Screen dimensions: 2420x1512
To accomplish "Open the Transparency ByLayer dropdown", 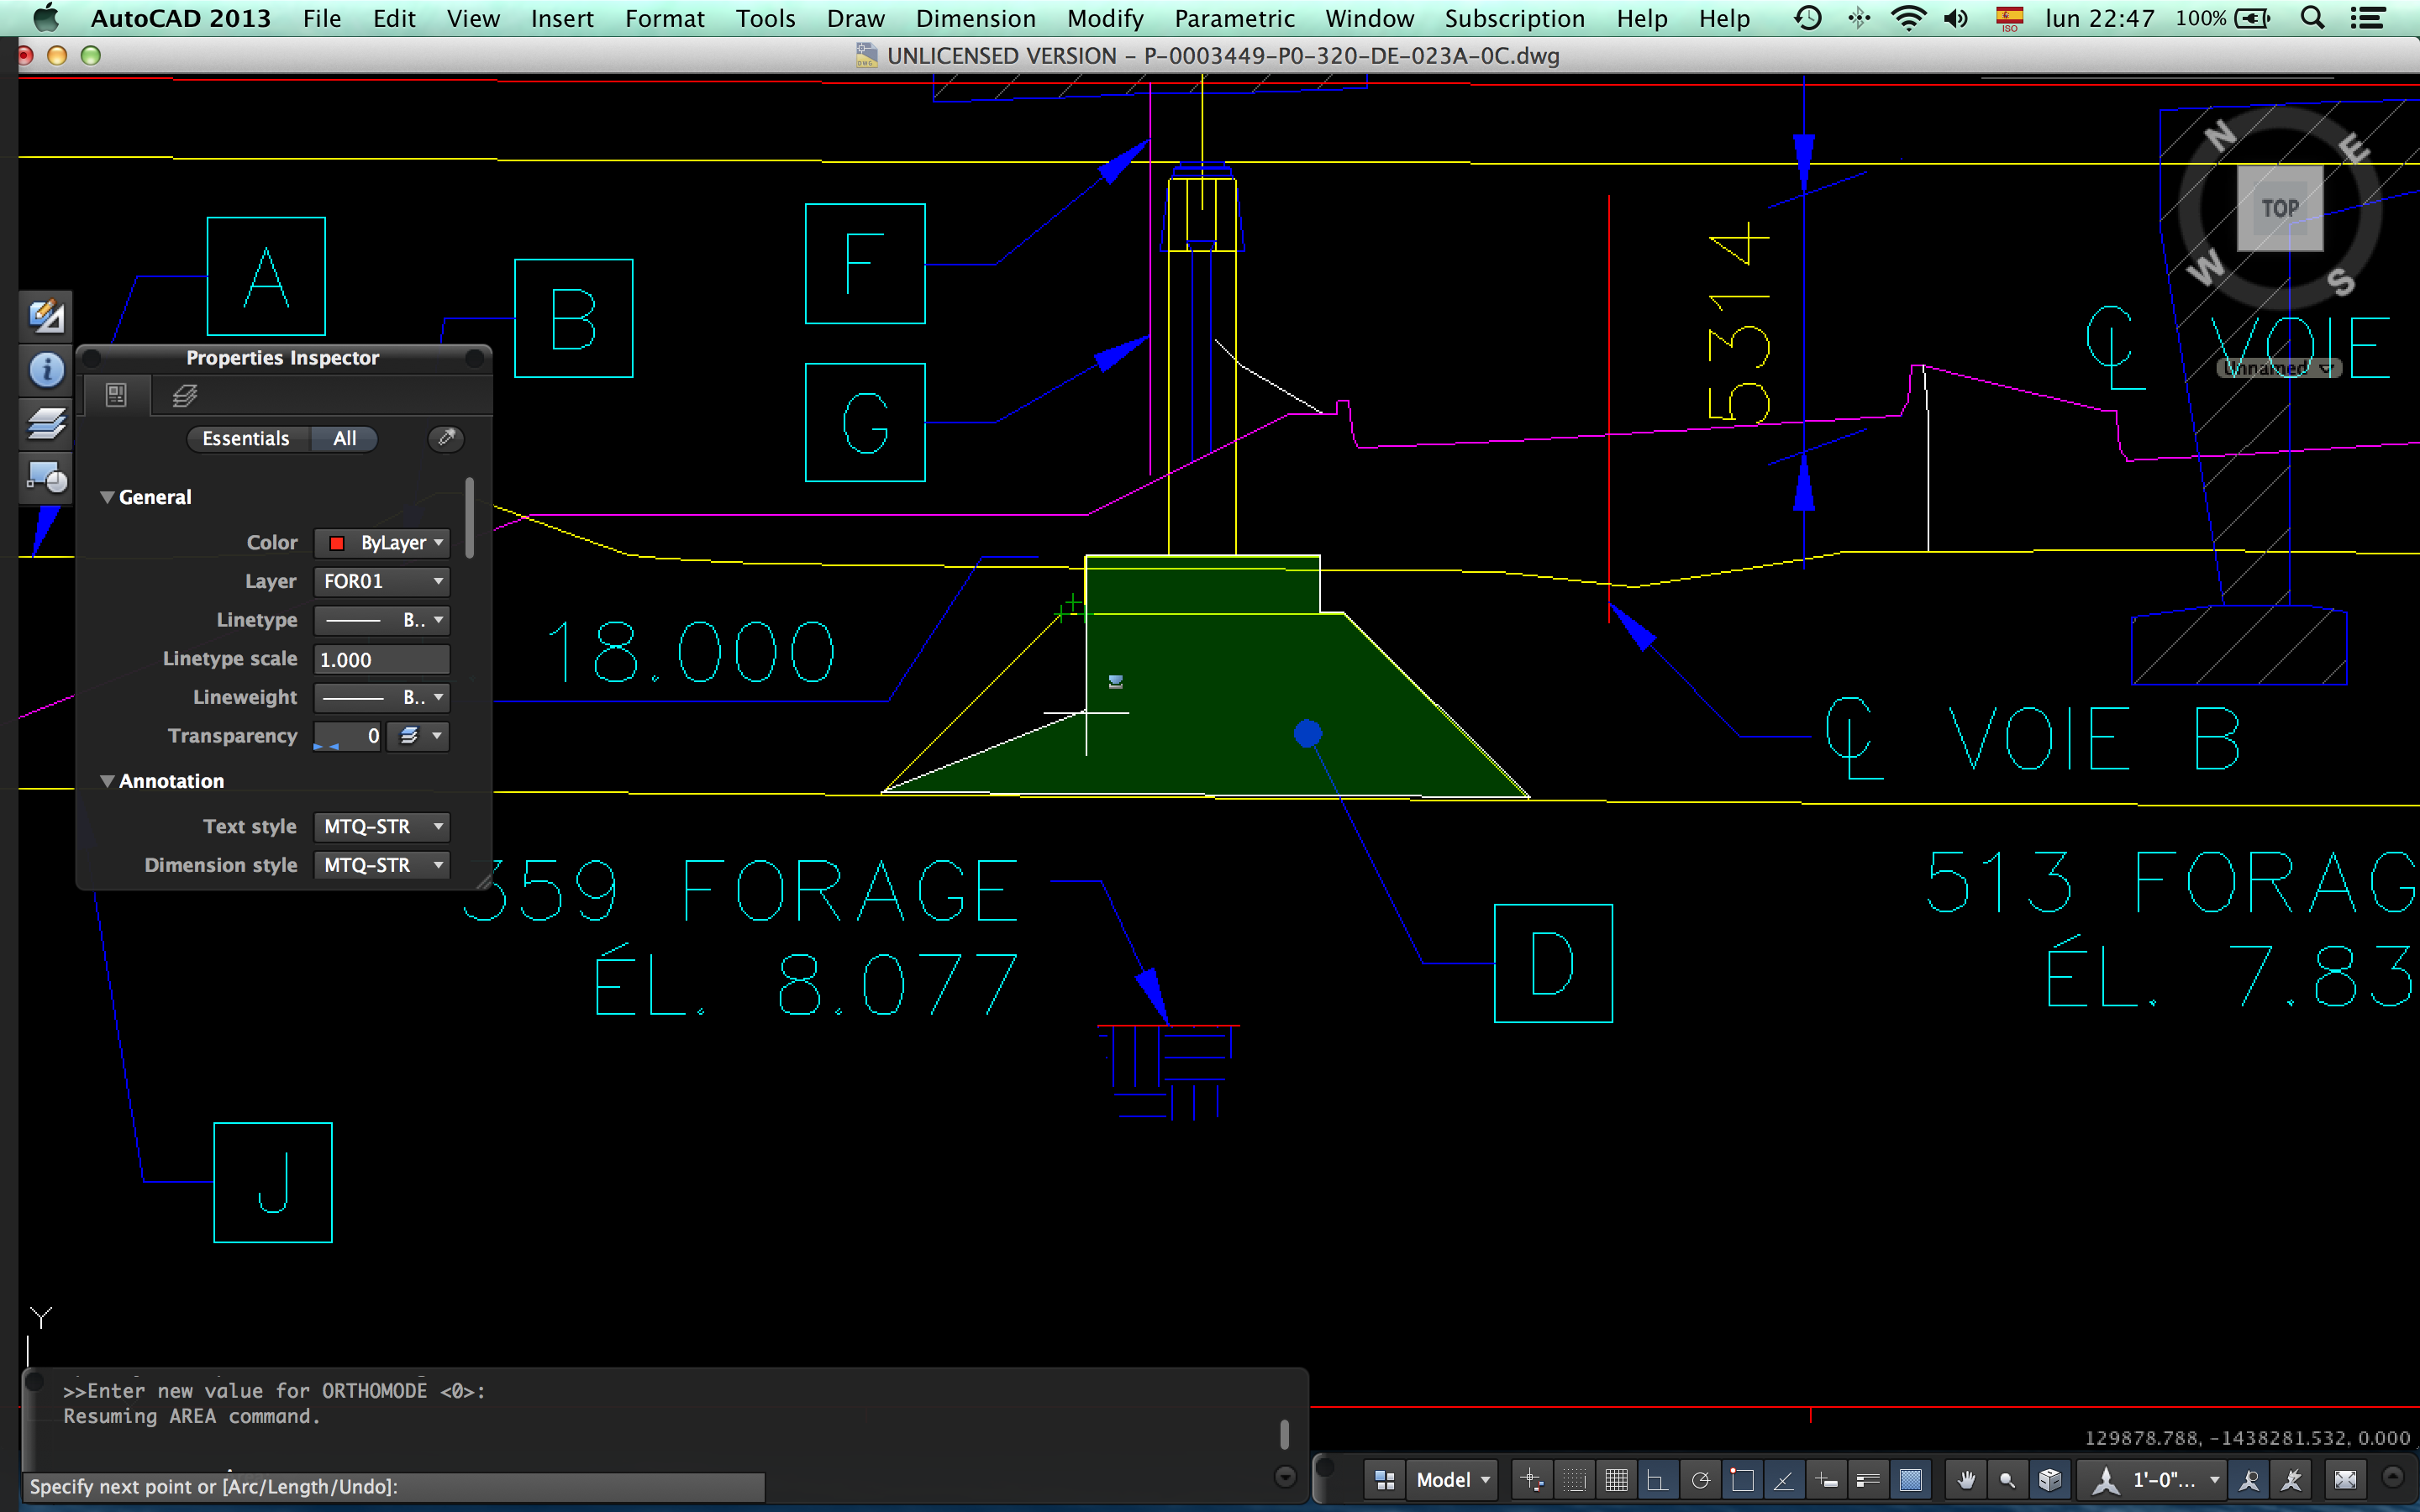I will 418,736.
